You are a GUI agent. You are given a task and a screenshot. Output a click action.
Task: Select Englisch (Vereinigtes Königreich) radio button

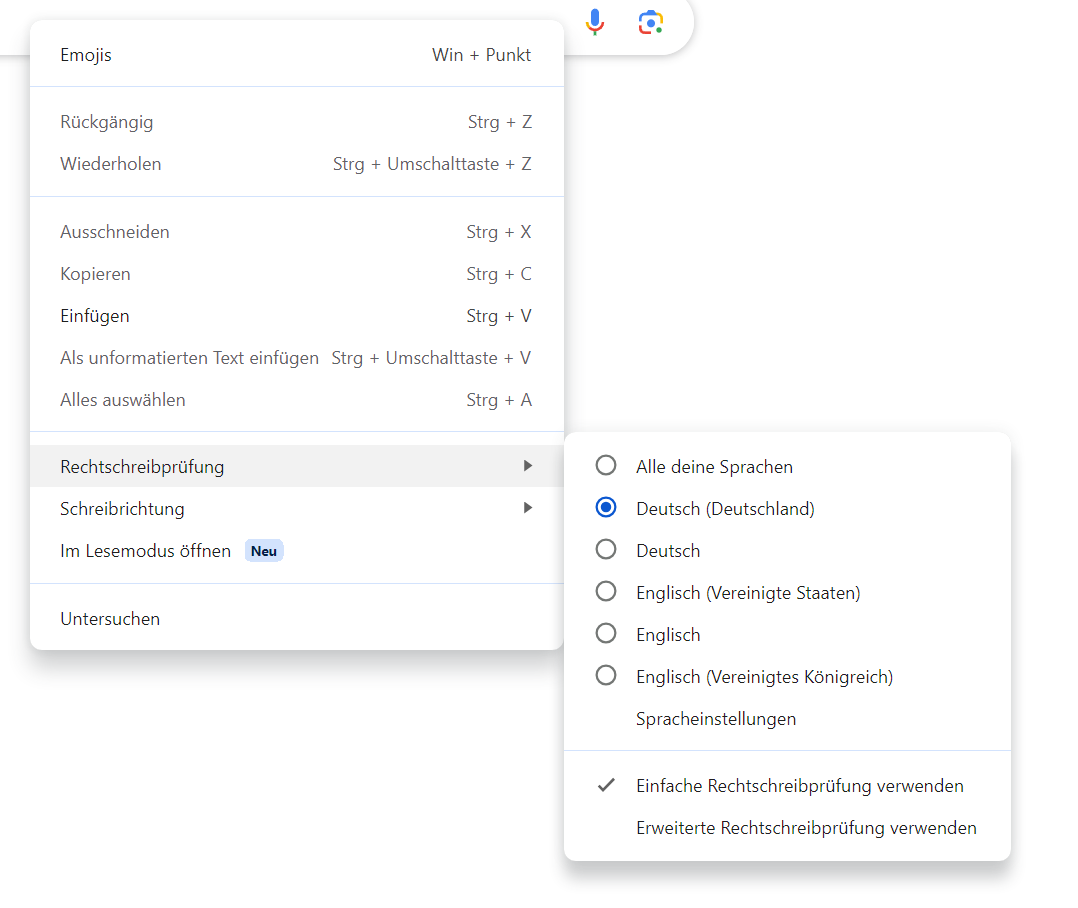click(x=606, y=676)
